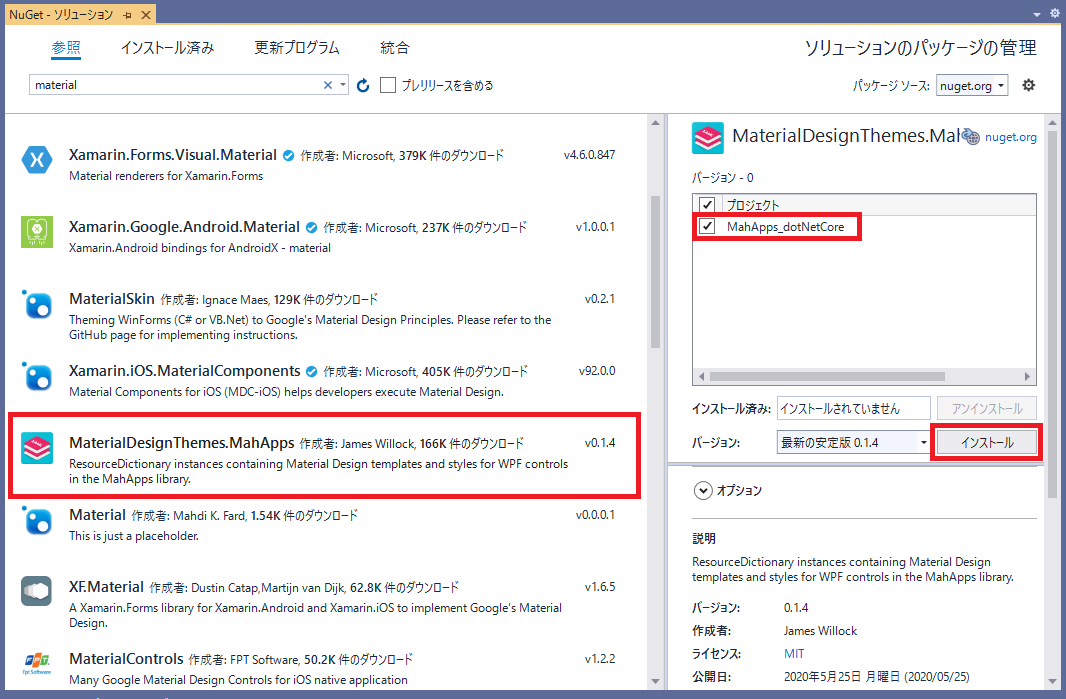Click the アンインストール button
Image resolution: width=1066 pixels, height=699 pixels.
(x=986, y=409)
